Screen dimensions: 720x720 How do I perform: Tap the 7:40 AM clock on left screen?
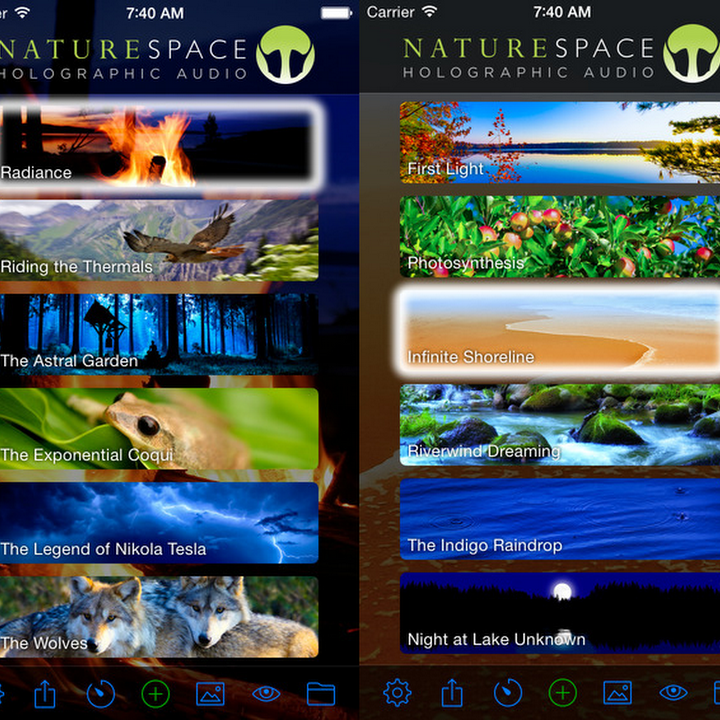click(x=155, y=13)
